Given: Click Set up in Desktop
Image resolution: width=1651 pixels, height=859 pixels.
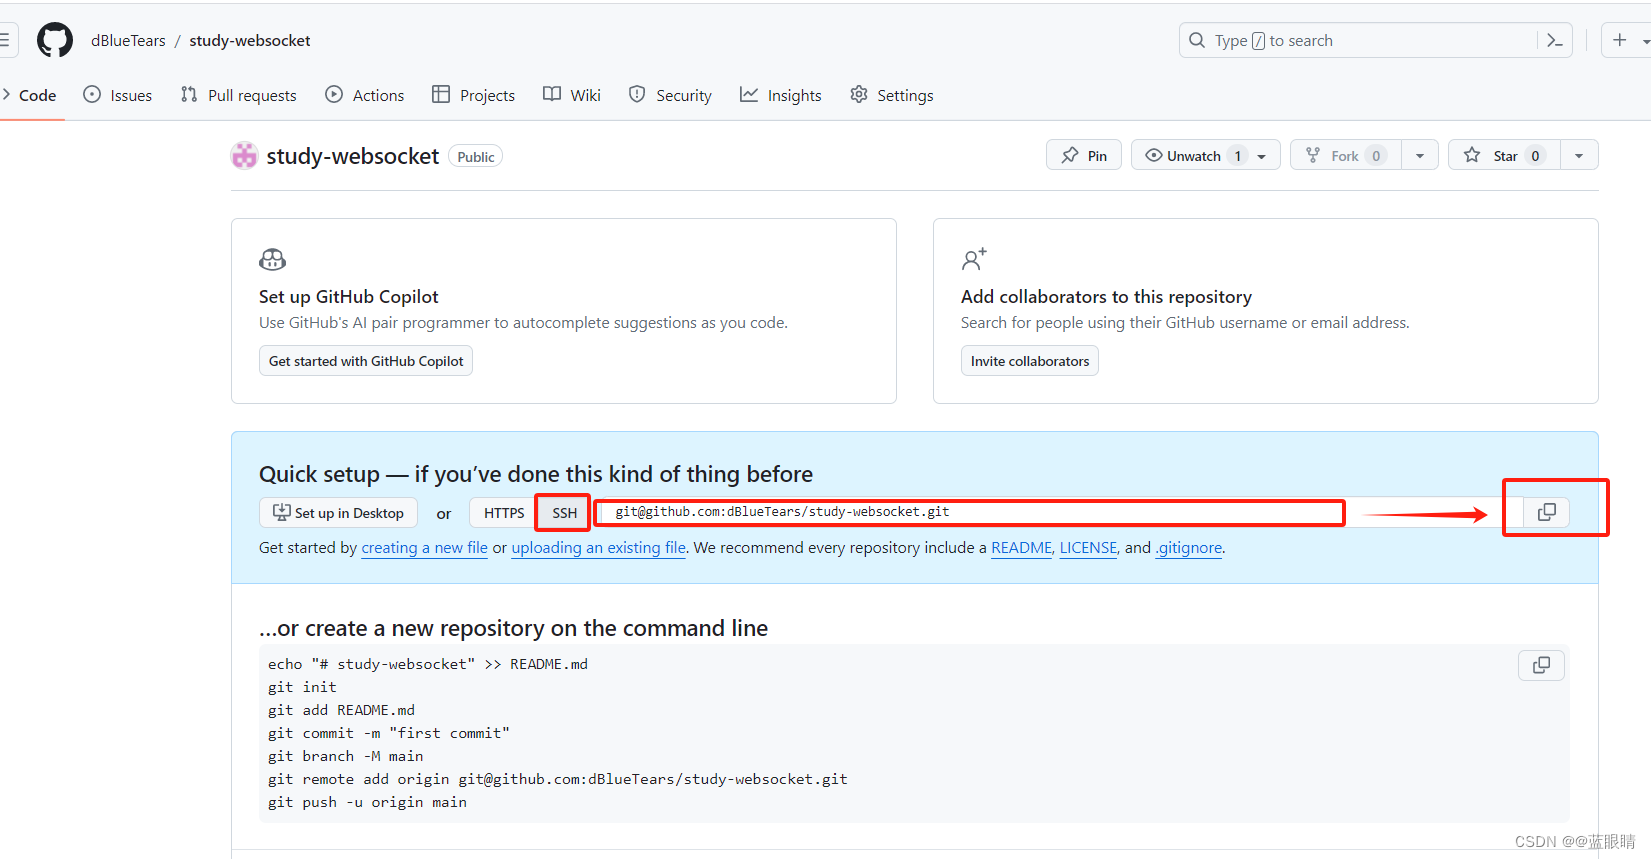Looking at the screenshot, I should [x=339, y=512].
